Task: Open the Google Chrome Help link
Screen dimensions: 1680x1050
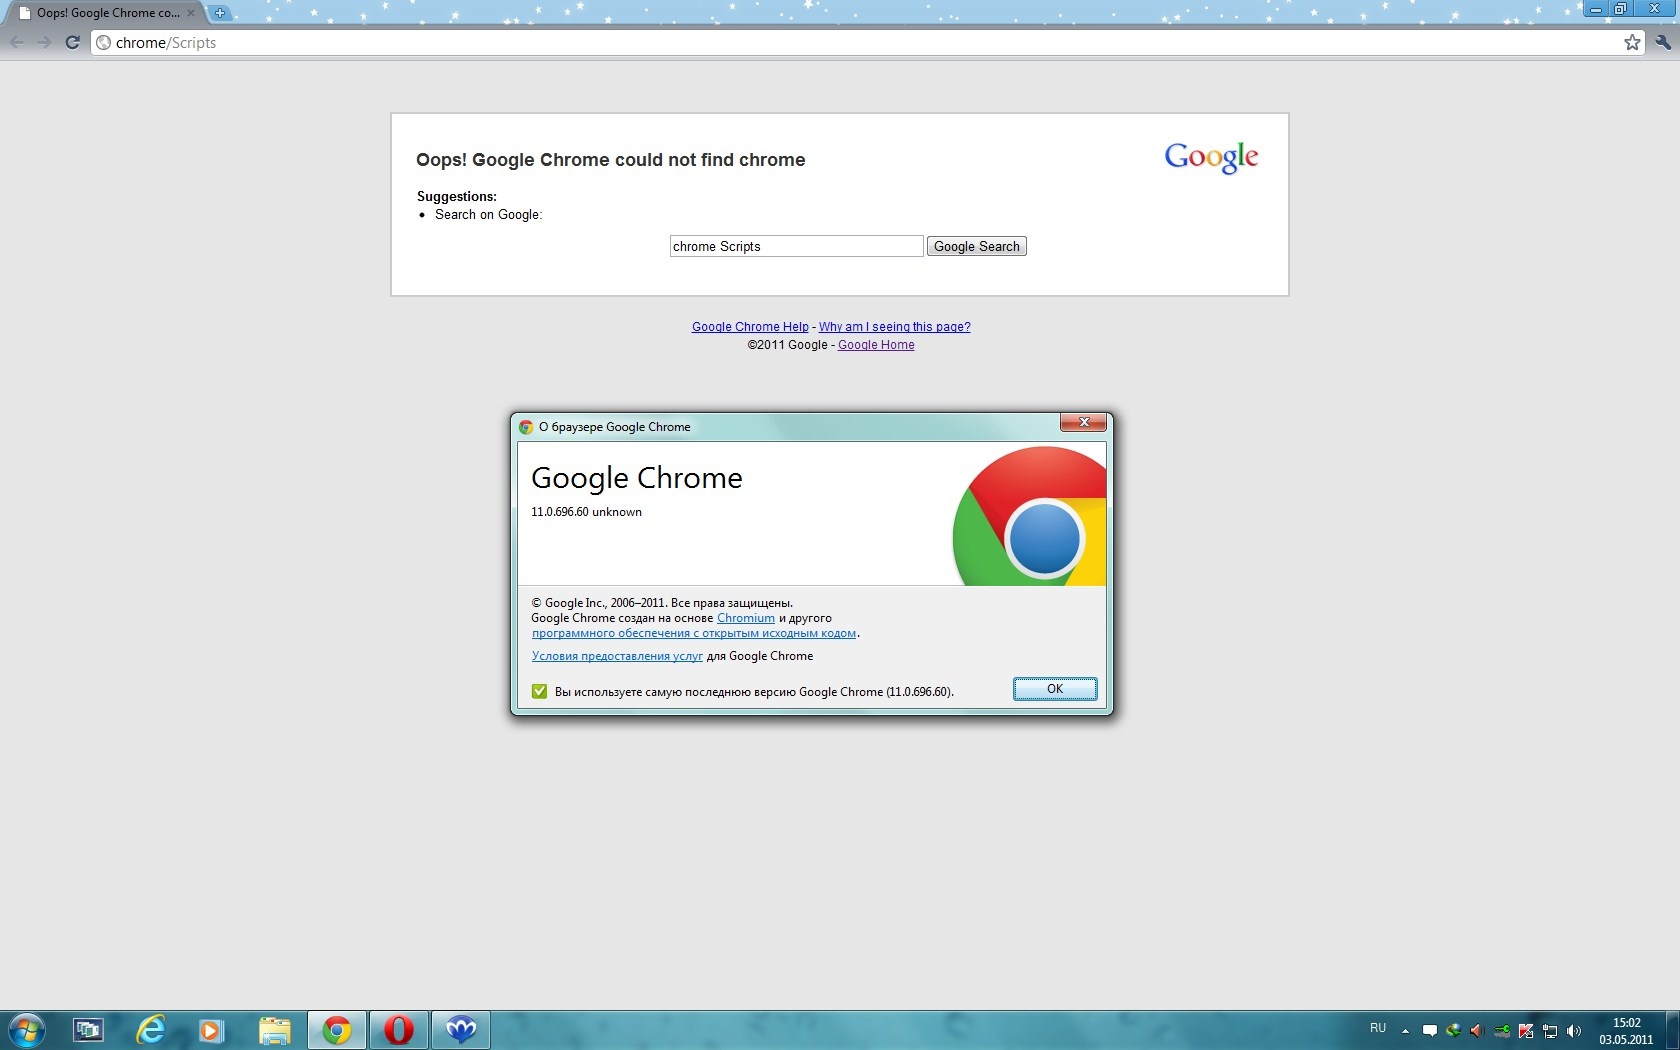Action: coord(750,327)
